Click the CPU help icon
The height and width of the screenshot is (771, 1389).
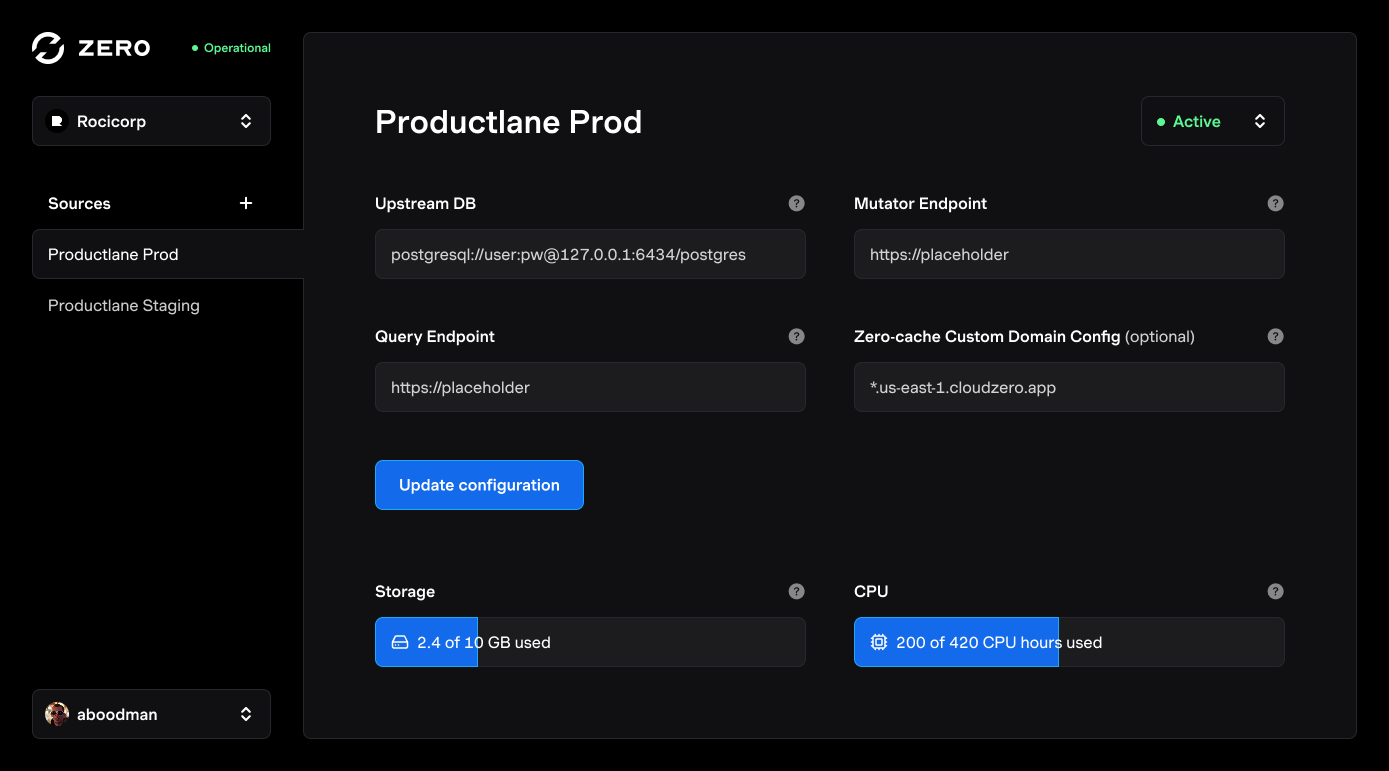(x=1275, y=591)
